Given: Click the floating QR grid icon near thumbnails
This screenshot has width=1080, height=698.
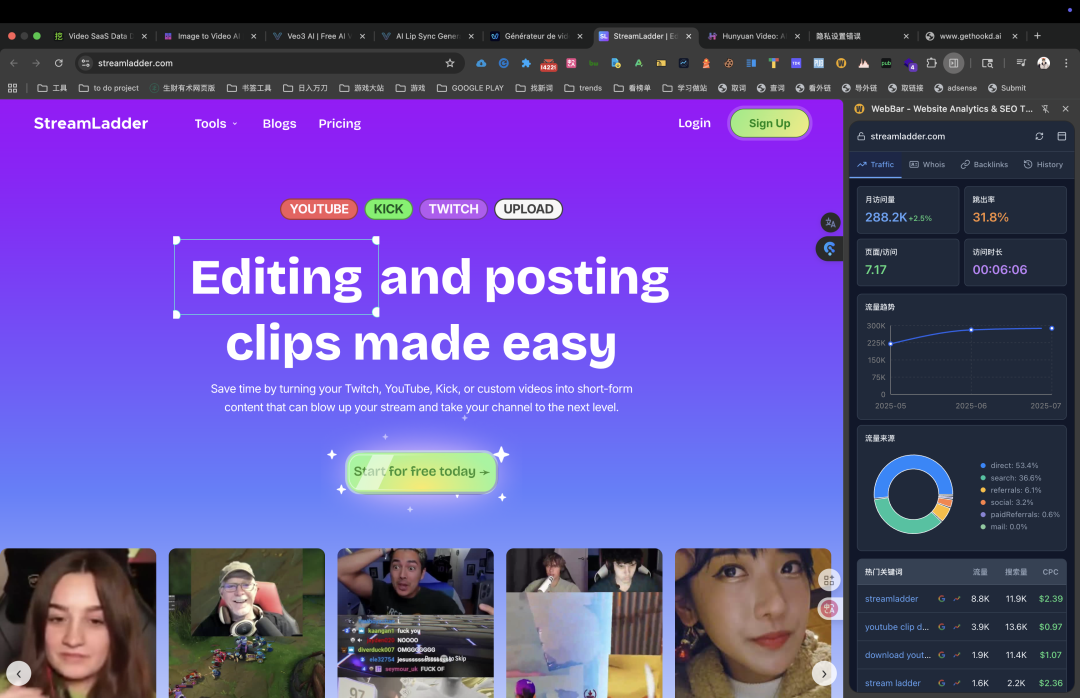Looking at the screenshot, I should (x=829, y=580).
